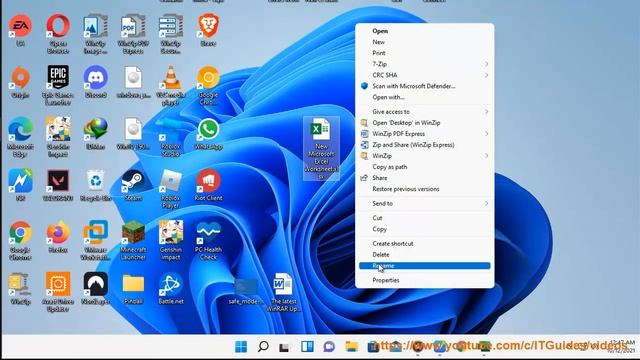Open Chat from the taskbar
The image size is (640, 360).
pos(329,347)
